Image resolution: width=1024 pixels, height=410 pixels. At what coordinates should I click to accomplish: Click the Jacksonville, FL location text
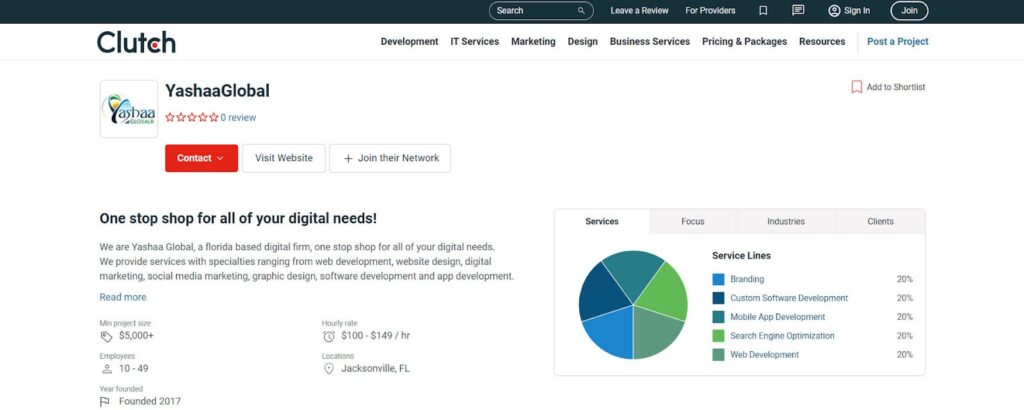tap(376, 368)
